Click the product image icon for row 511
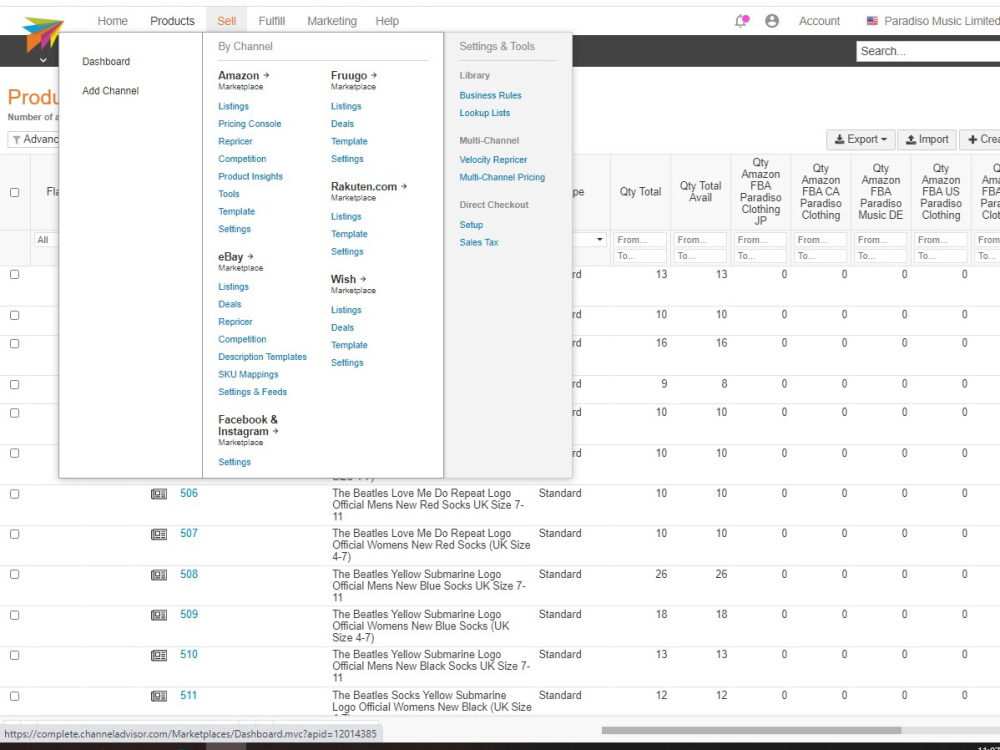1000x750 pixels. pos(159,696)
